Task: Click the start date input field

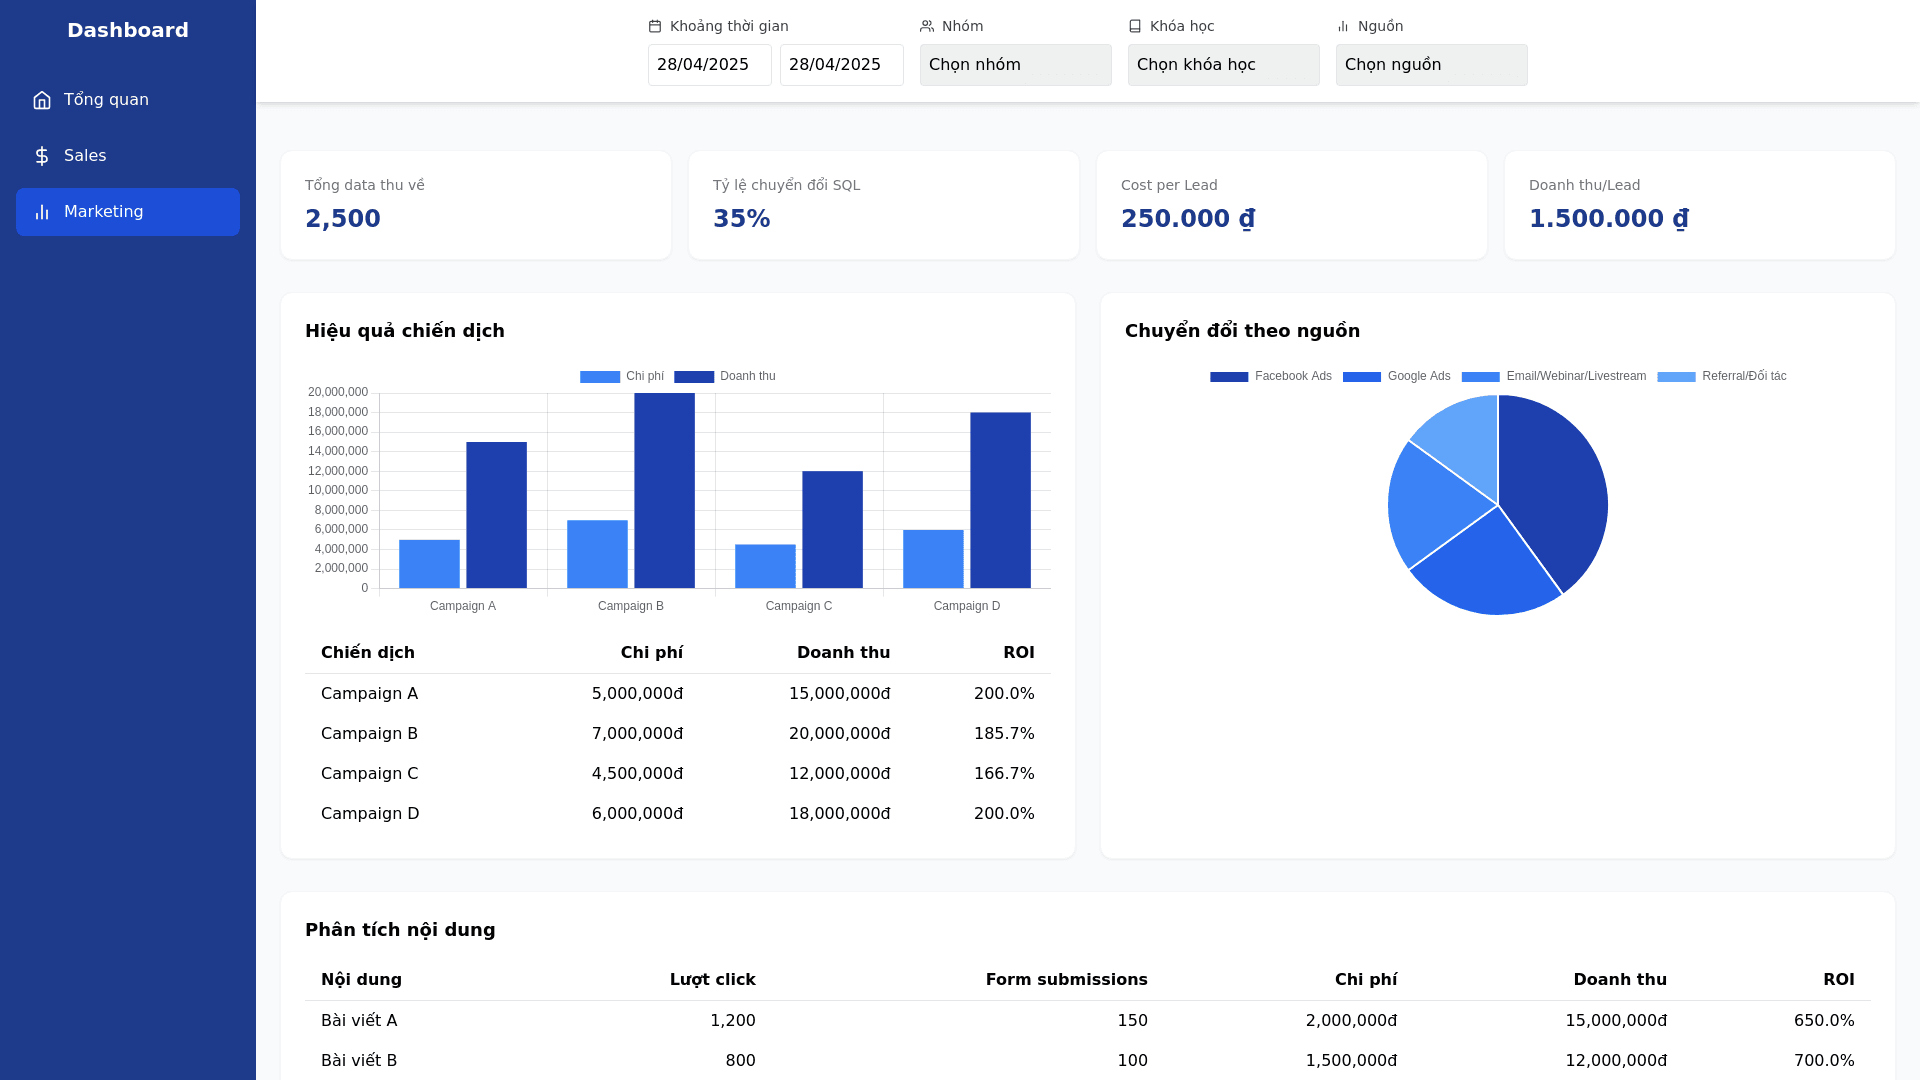Action: 709,65
